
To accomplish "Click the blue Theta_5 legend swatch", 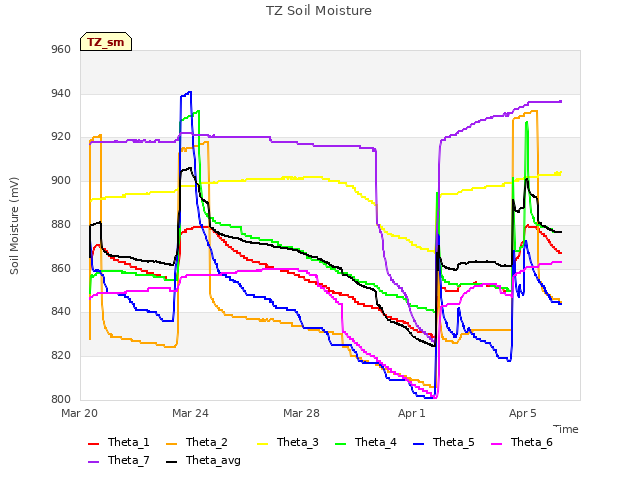I will (x=418, y=444).
